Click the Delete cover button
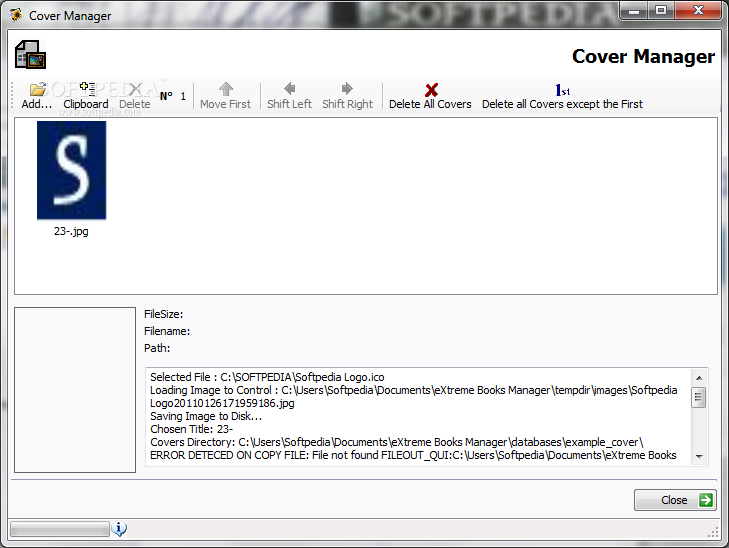The image size is (729, 548). click(x=135, y=96)
